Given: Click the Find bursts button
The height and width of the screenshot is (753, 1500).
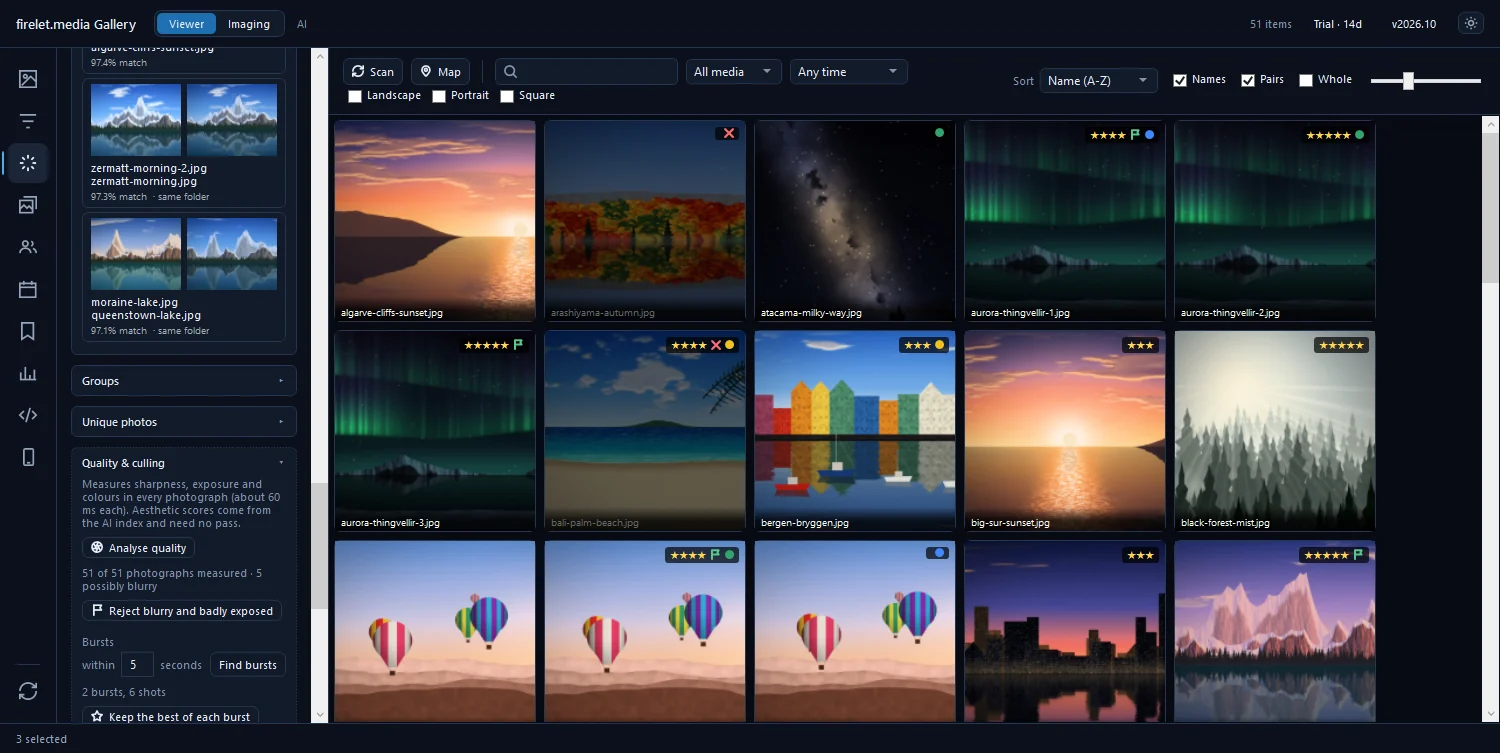Looking at the screenshot, I should pos(248,665).
